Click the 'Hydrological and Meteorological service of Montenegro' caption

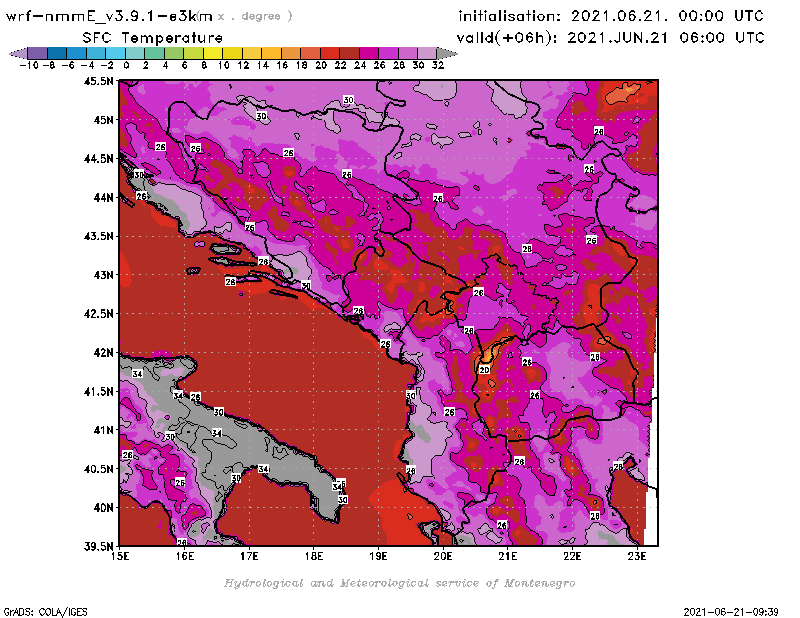coord(399,583)
